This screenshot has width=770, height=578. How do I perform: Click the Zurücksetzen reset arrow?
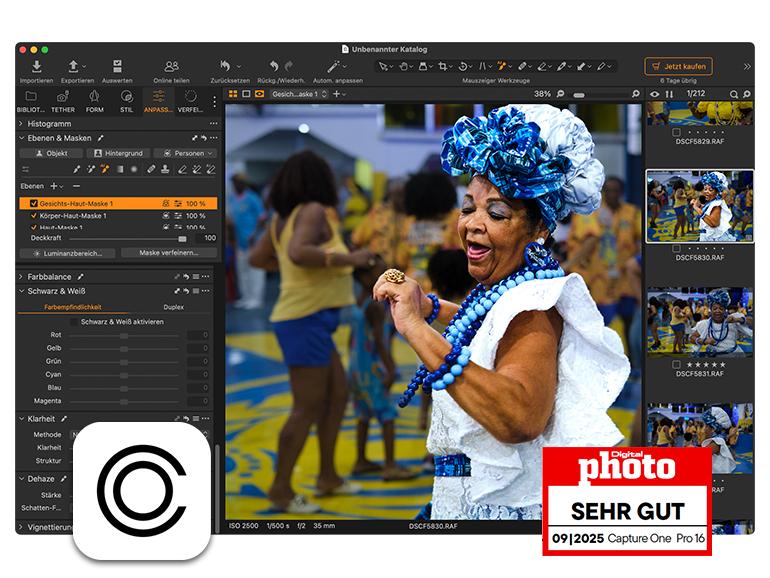coord(225,66)
